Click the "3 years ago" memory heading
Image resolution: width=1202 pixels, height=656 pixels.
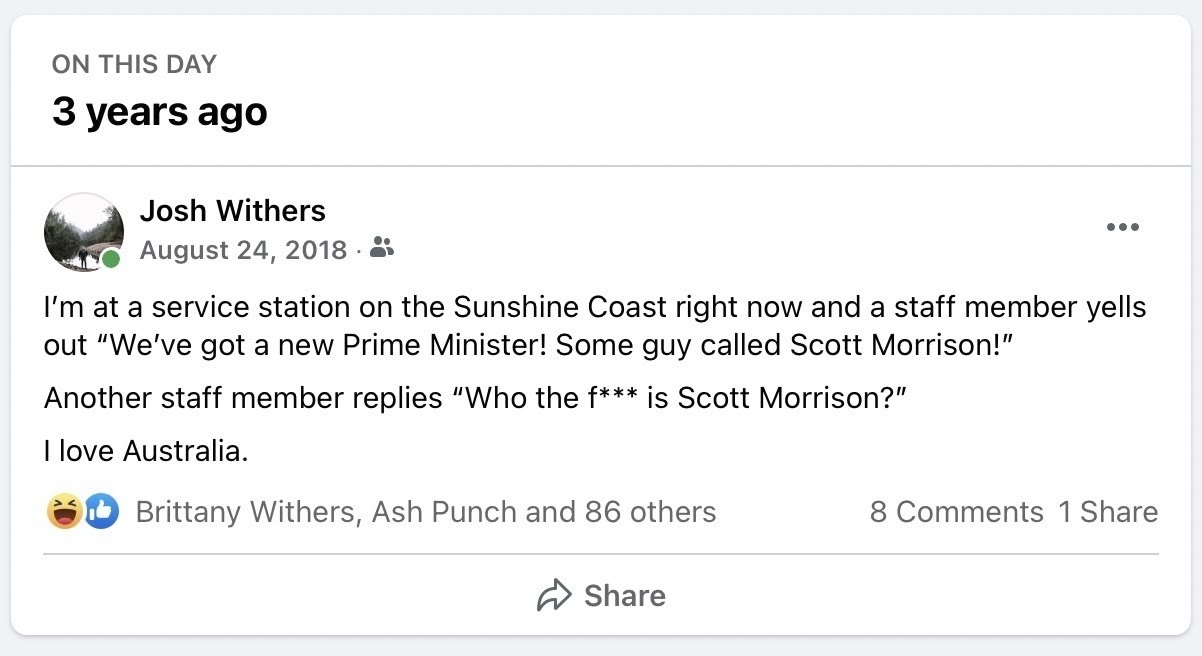160,111
